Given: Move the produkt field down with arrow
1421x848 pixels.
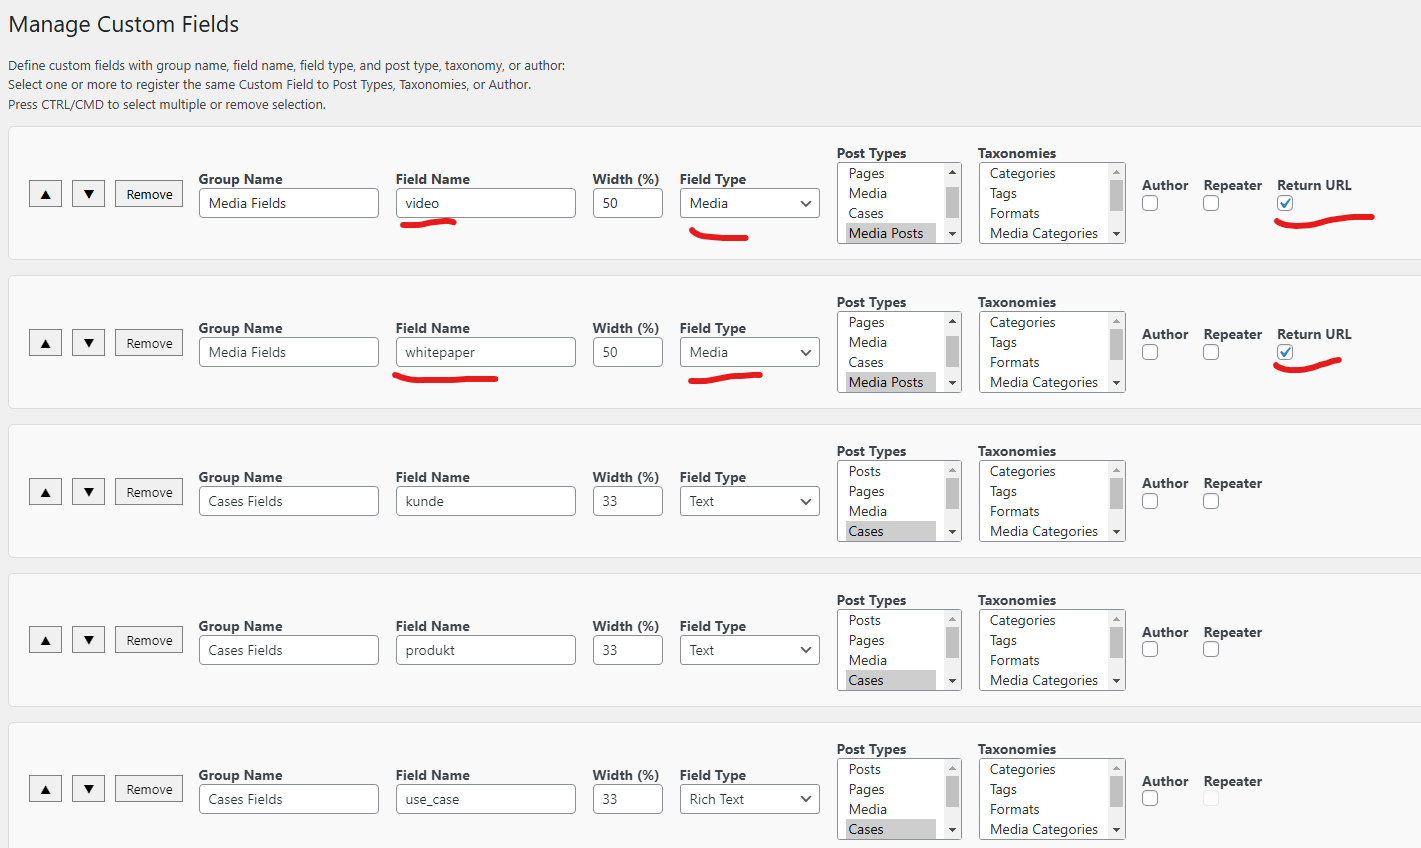Looking at the screenshot, I should [x=88, y=640].
